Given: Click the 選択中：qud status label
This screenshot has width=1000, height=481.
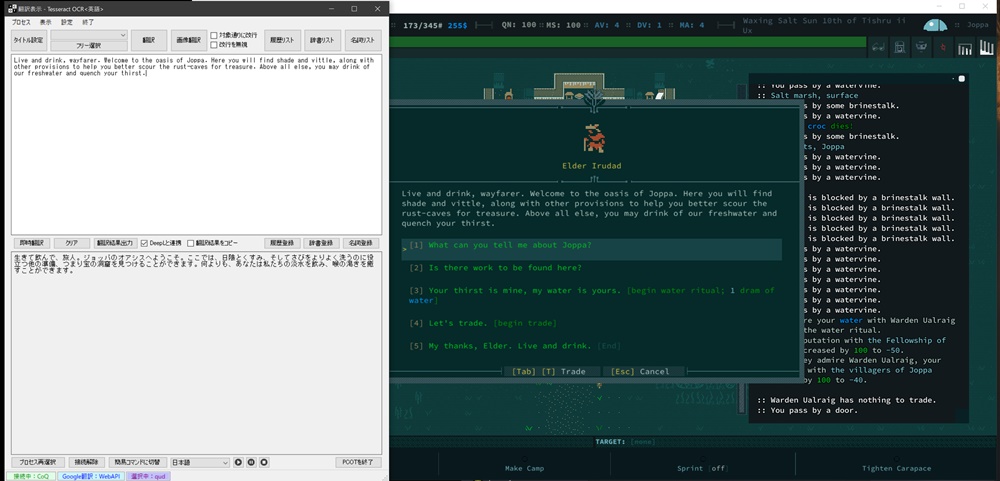Looking at the screenshot, I should 148,476.
